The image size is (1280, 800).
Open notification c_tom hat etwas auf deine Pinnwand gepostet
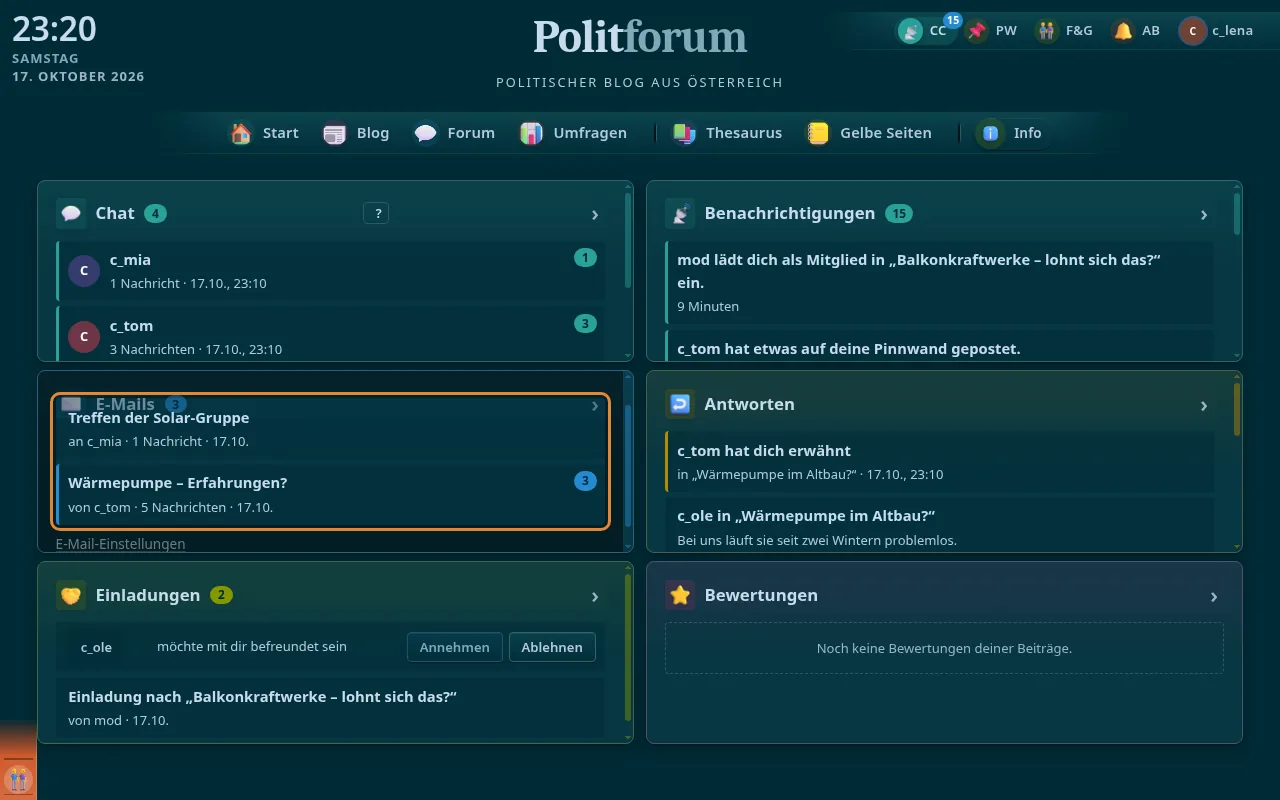pos(939,346)
